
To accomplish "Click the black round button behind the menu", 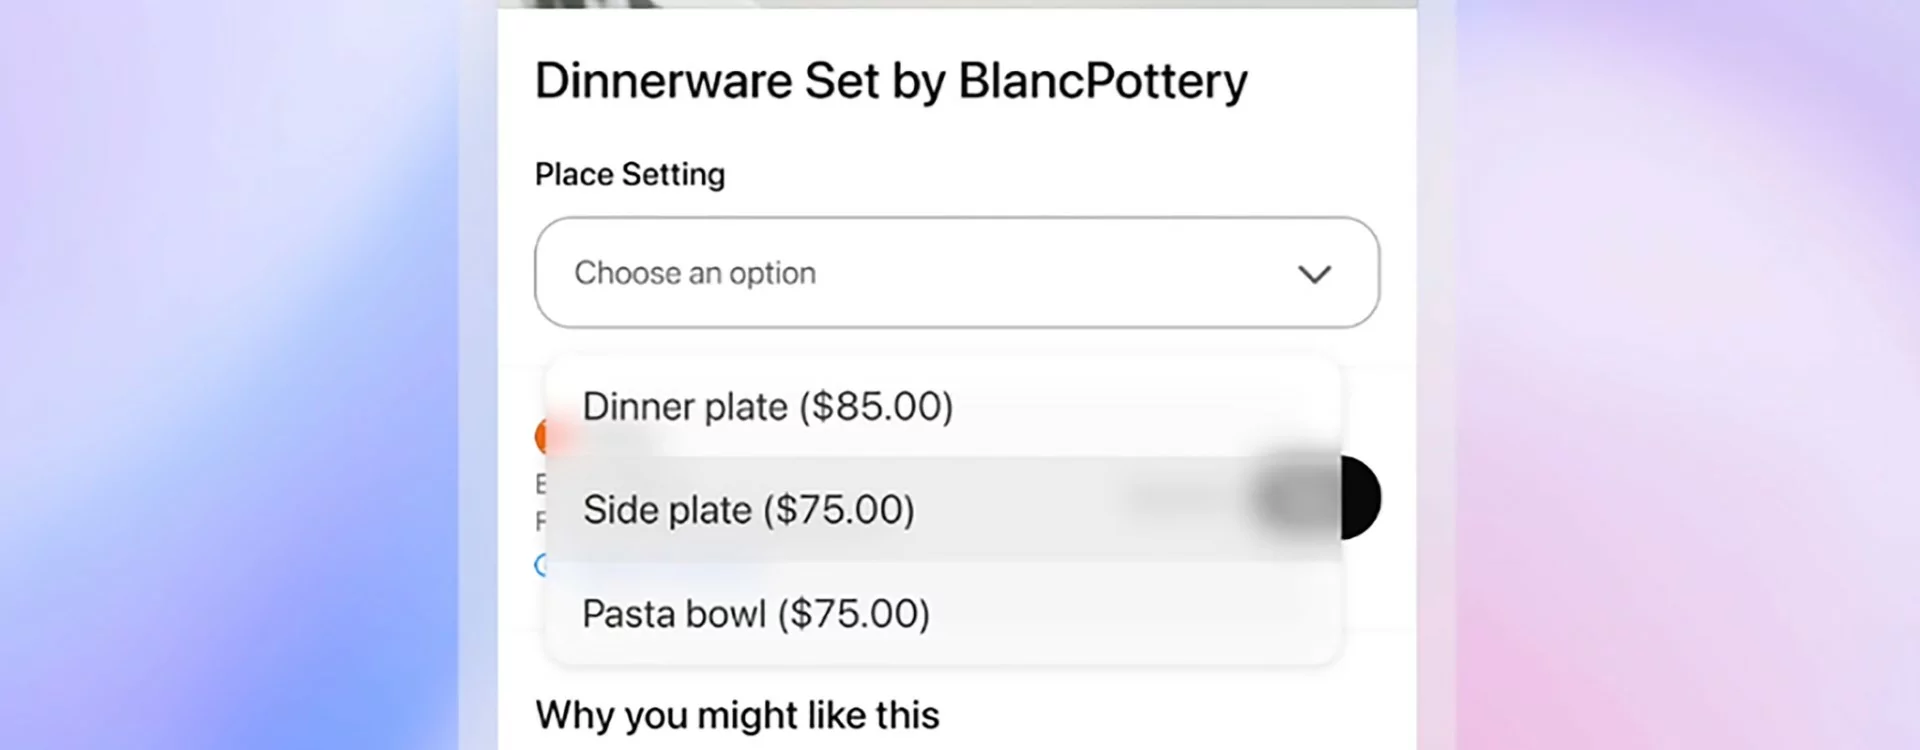I will [1361, 498].
